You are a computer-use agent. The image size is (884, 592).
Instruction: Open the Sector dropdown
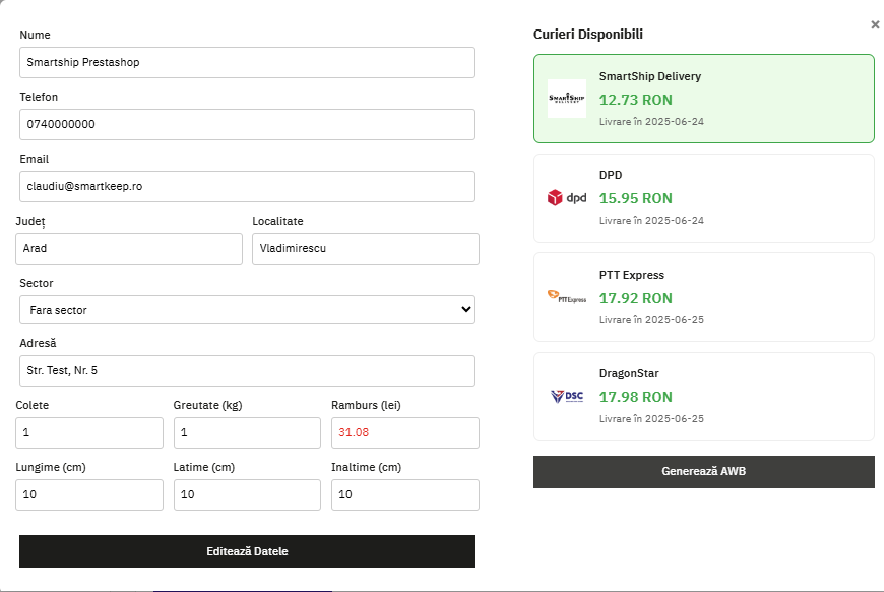point(246,310)
